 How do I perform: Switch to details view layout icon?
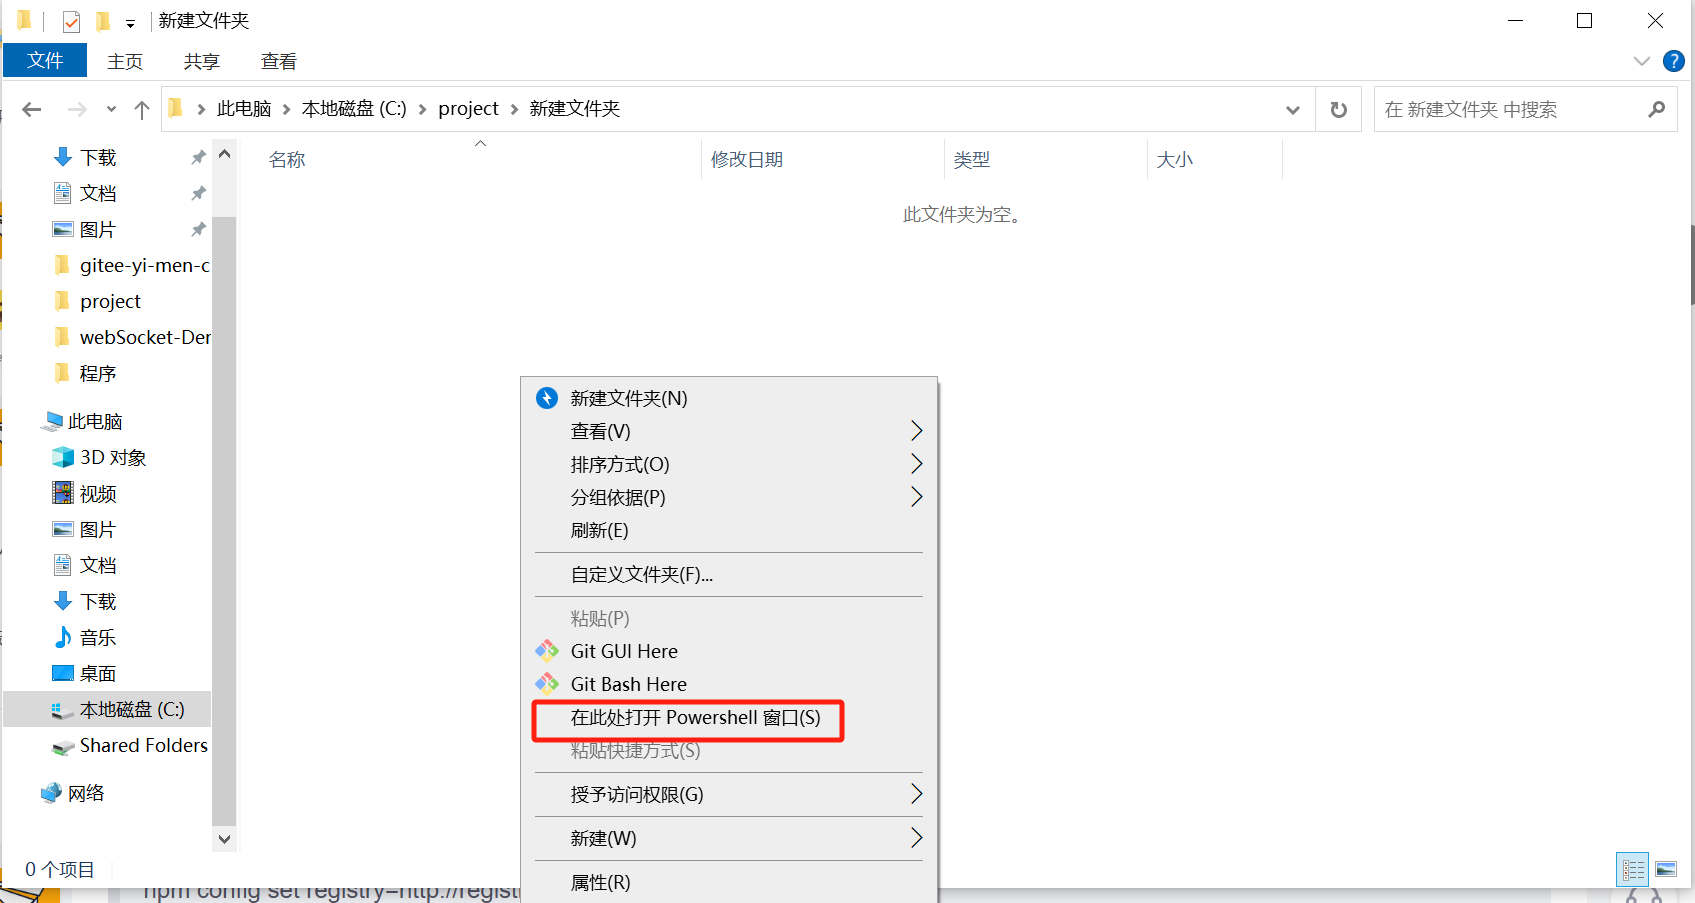pos(1633,869)
